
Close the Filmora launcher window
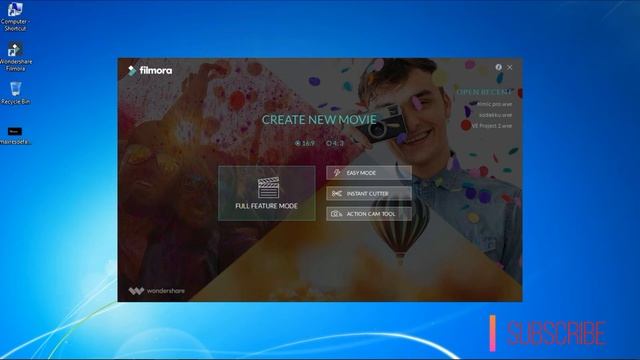(510, 67)
